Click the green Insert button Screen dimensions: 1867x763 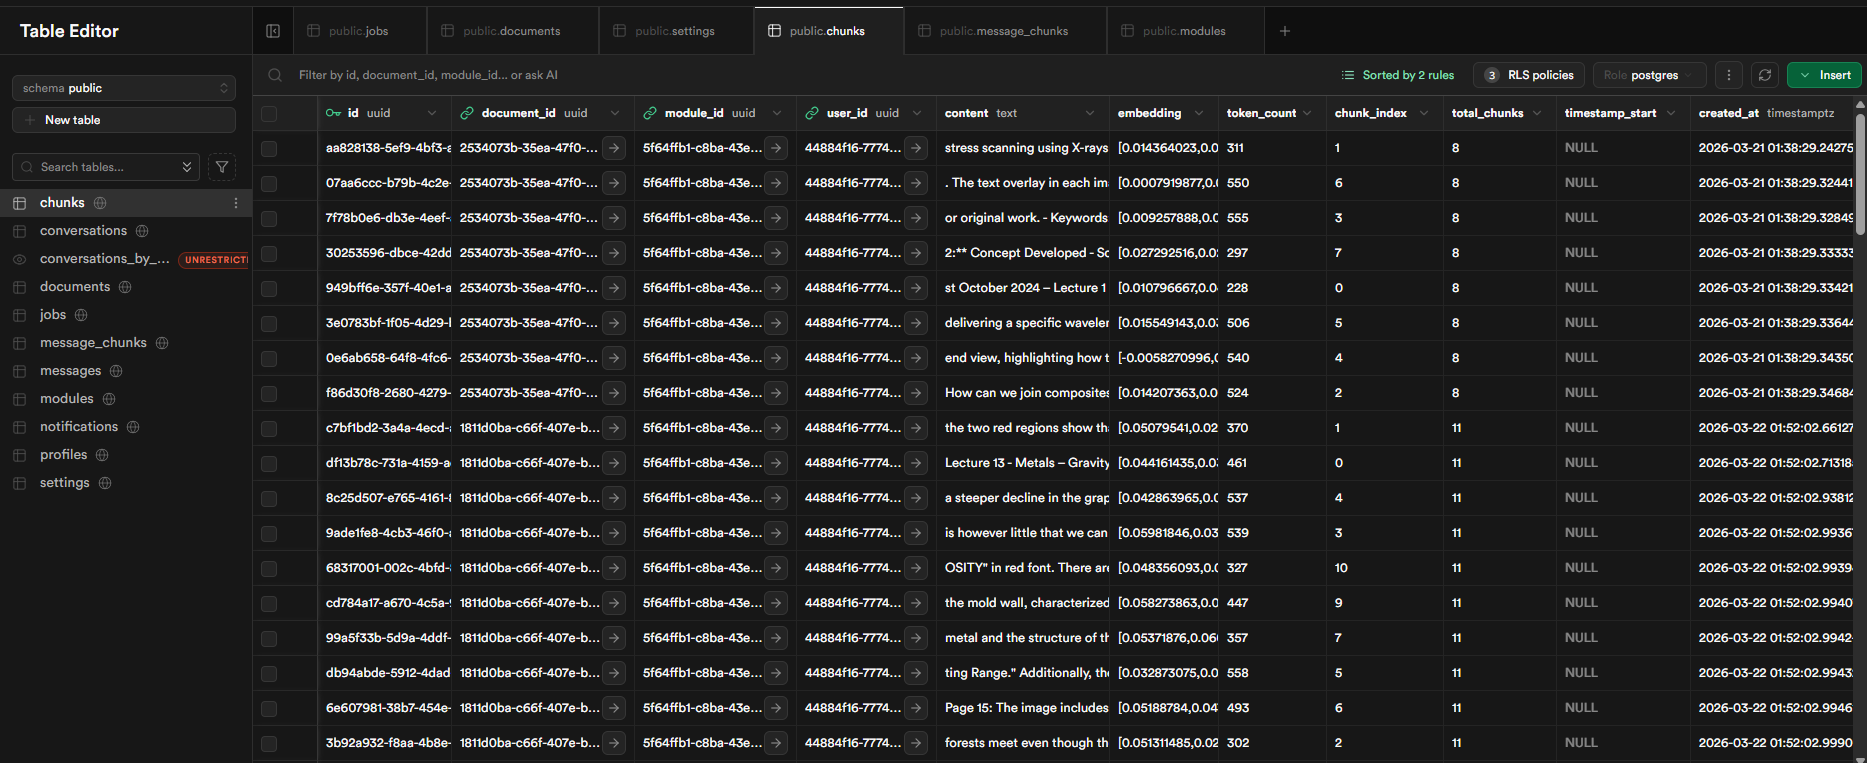pos(1825,75)
